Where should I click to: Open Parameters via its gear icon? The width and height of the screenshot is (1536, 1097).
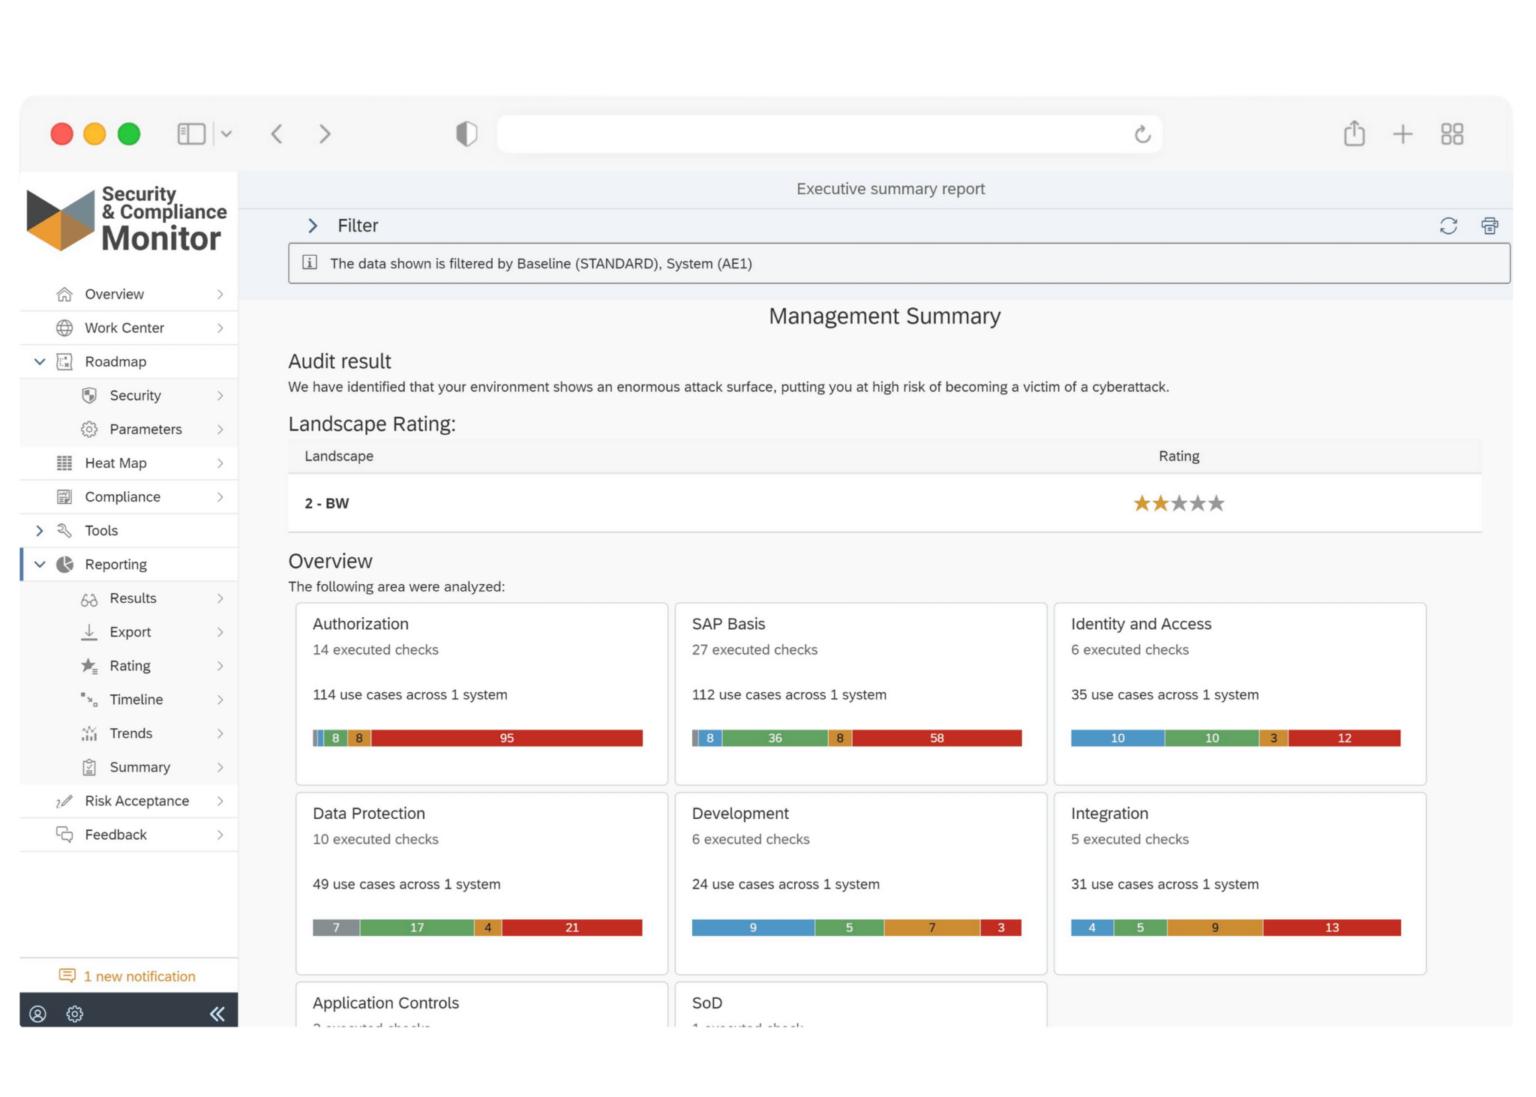coord(88,429)
